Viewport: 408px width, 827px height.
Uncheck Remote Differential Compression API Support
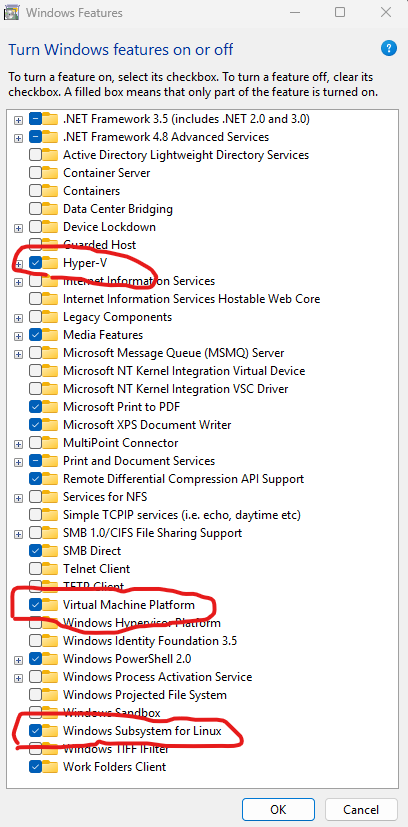(35, 478)
